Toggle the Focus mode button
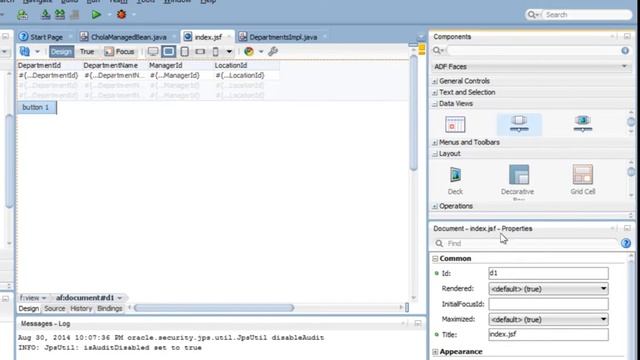 120,51
